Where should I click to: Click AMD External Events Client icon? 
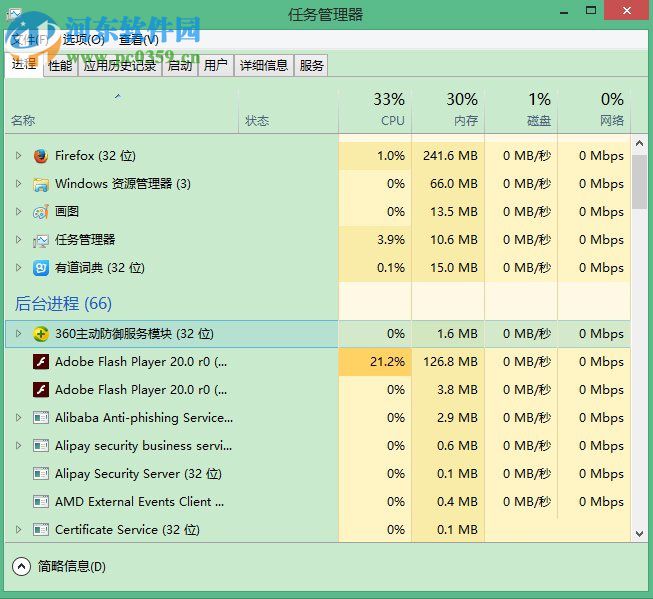(x=41, y=502)
